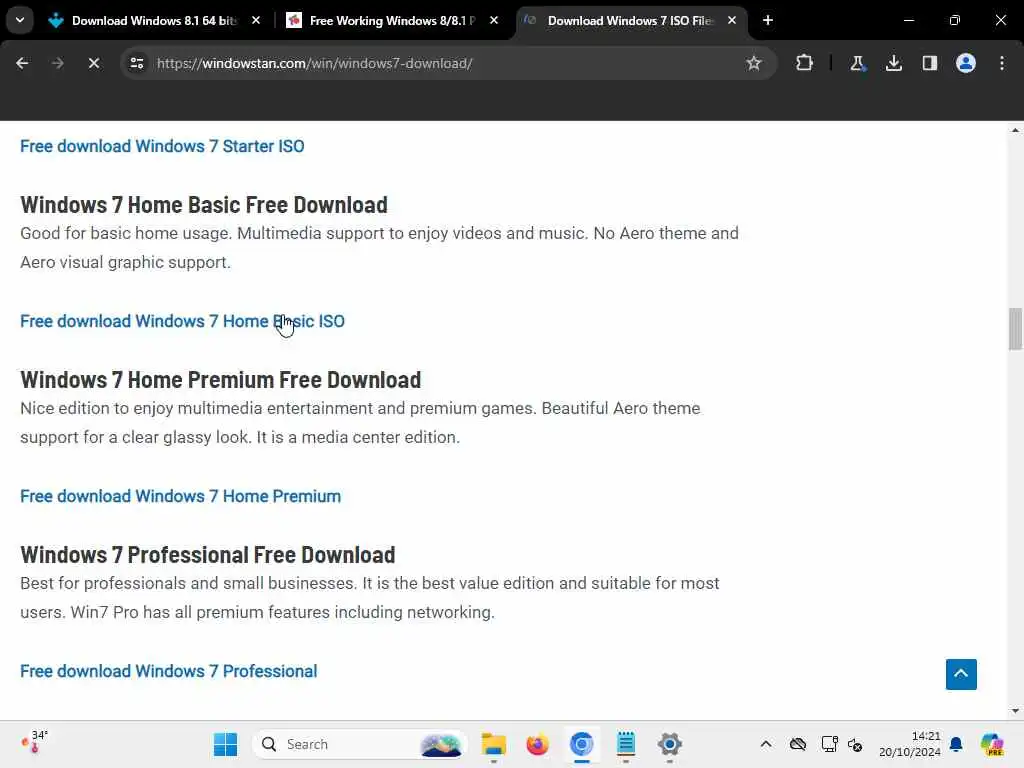The width and height of the screenshot is (1024, 768).
Task: Select the Download Windows 7 ISO File tab
Action: pos(630,21)
